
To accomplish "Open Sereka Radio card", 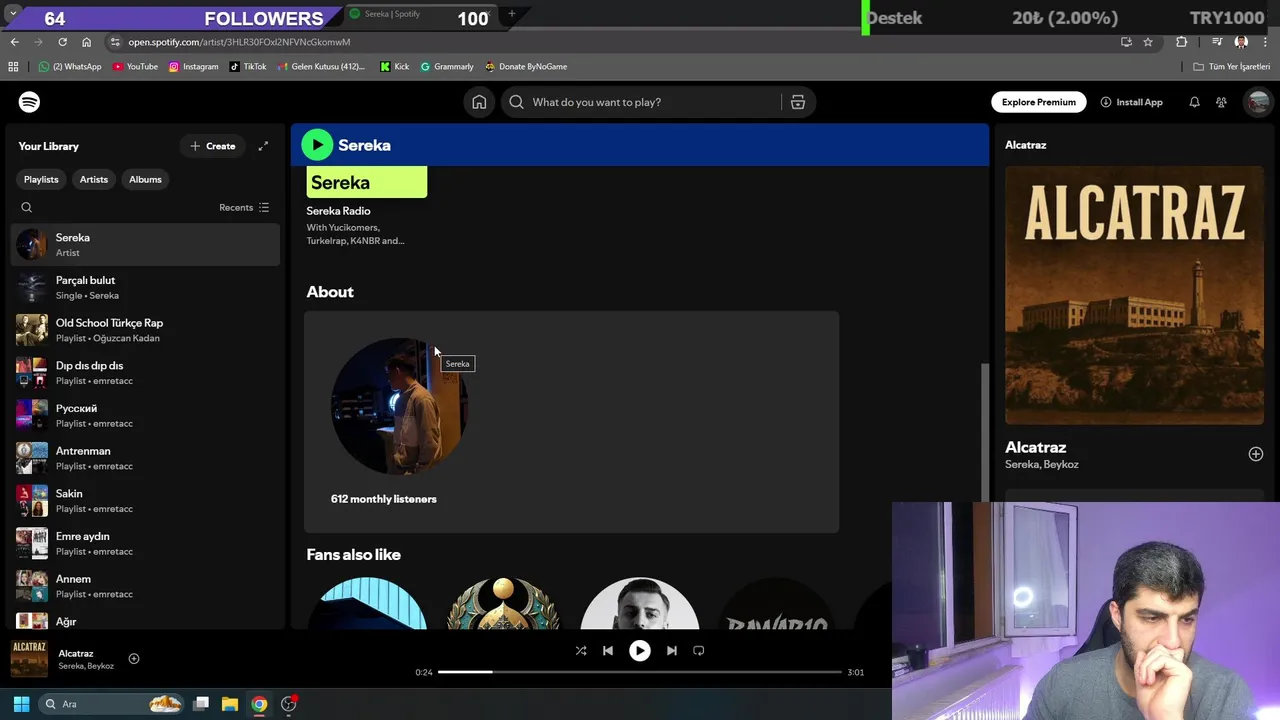I will point(367,208).
